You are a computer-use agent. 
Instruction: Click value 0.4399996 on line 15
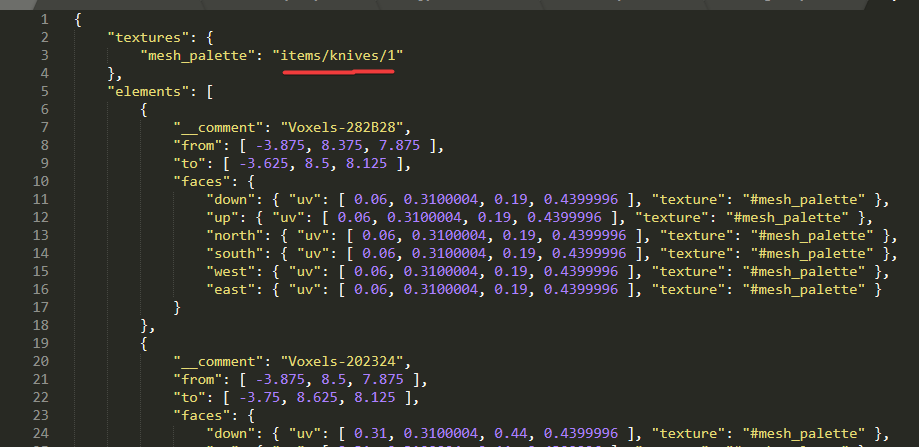pos(580,272)
